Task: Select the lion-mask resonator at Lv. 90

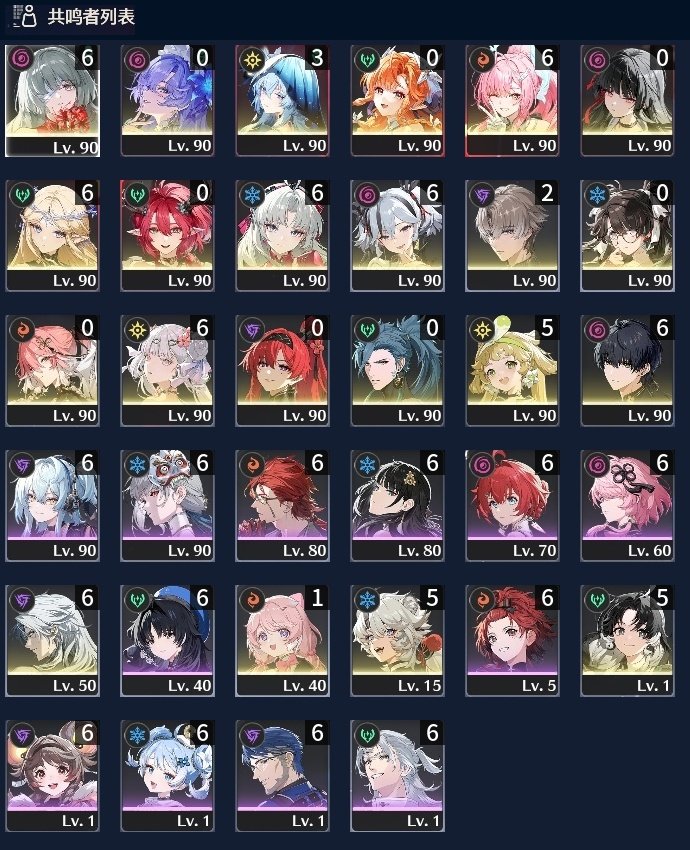Action: pos(167,506)
